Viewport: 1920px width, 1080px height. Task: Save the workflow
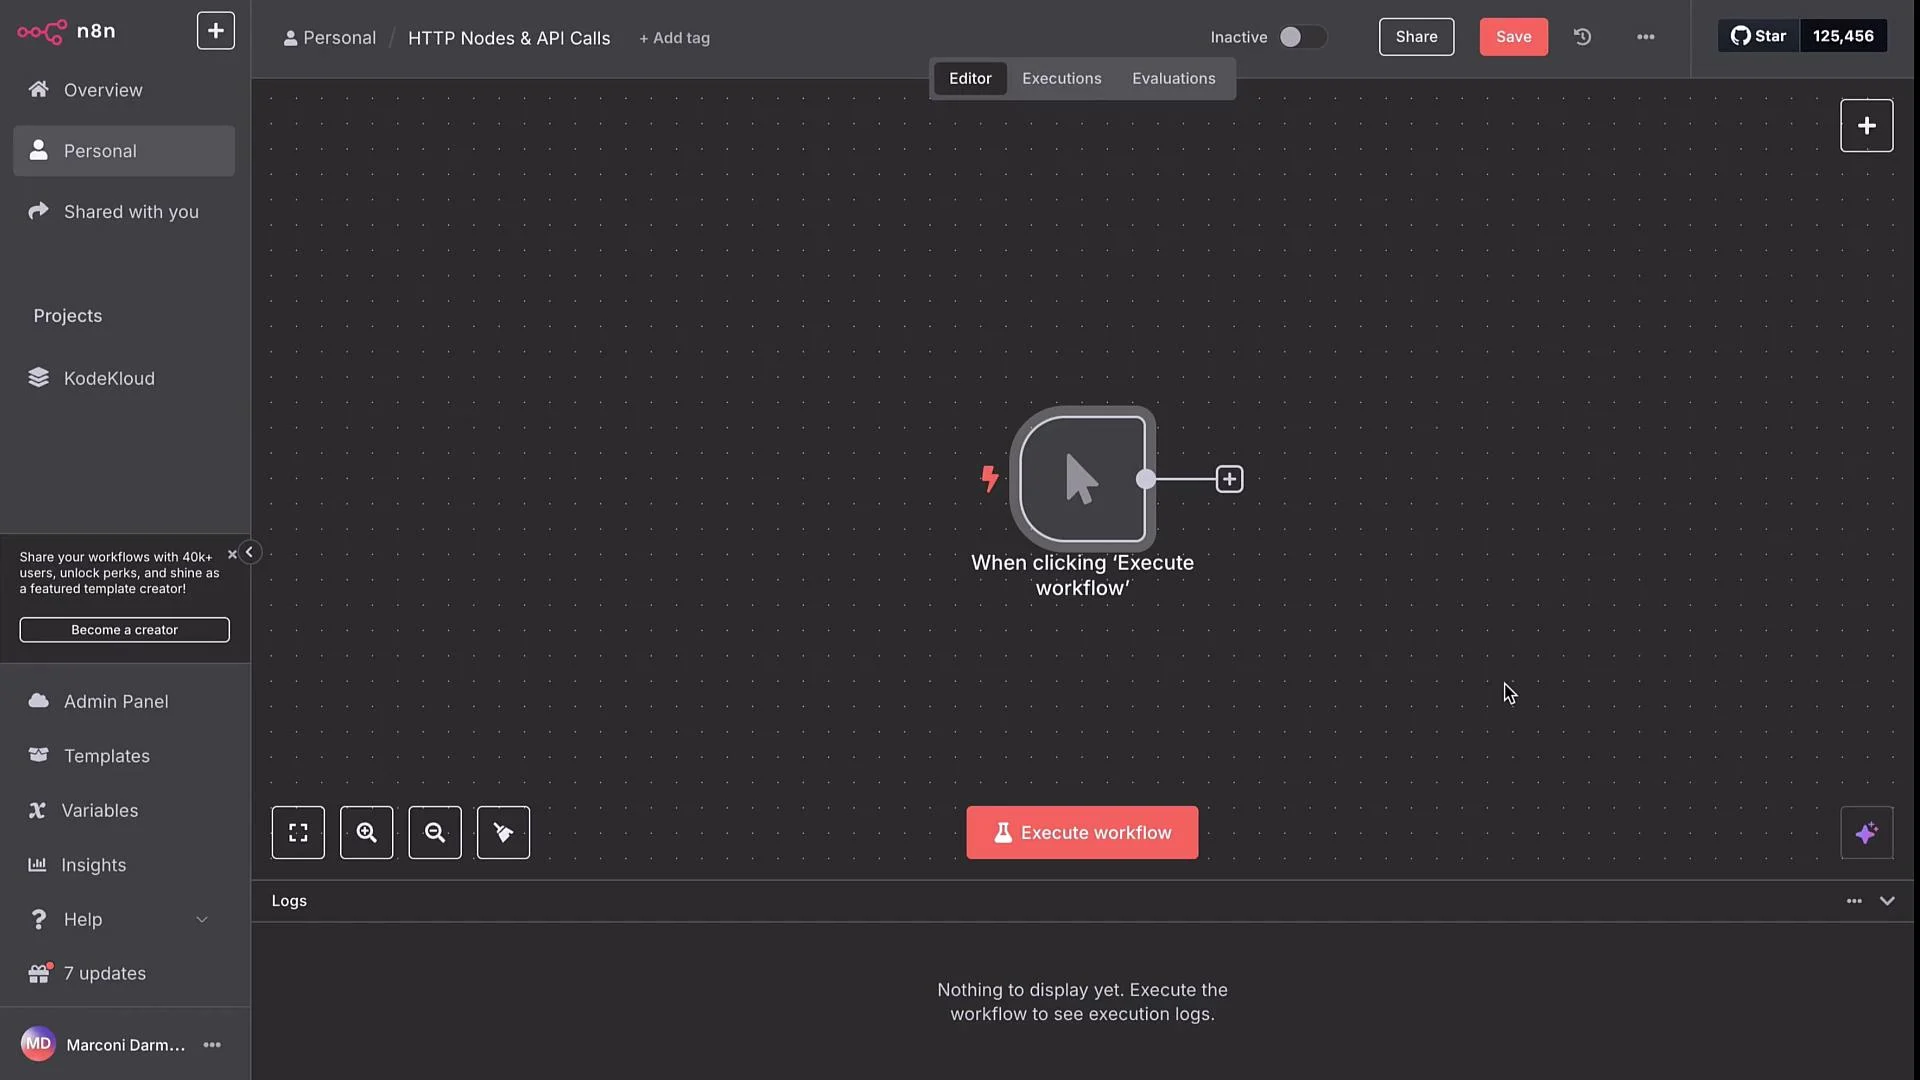1513,37
